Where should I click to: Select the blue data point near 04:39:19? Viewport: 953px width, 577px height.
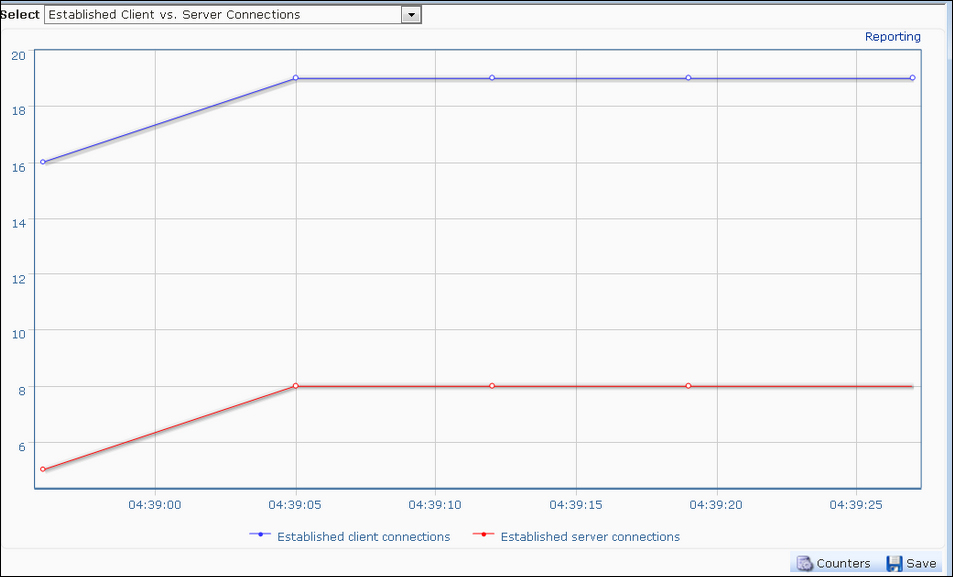tap(688, 78)
